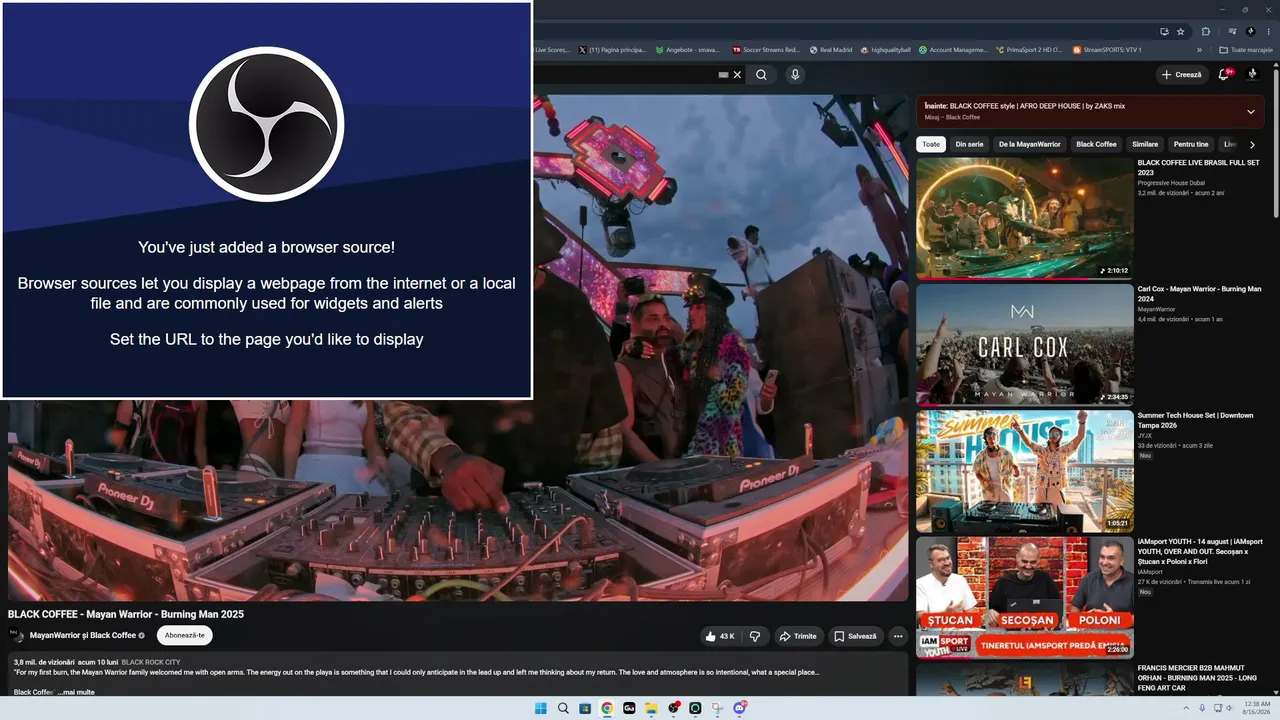Select the 'Pentru tine' filter chip
The image size is (1280, 720).
[x=1191, y=145]
